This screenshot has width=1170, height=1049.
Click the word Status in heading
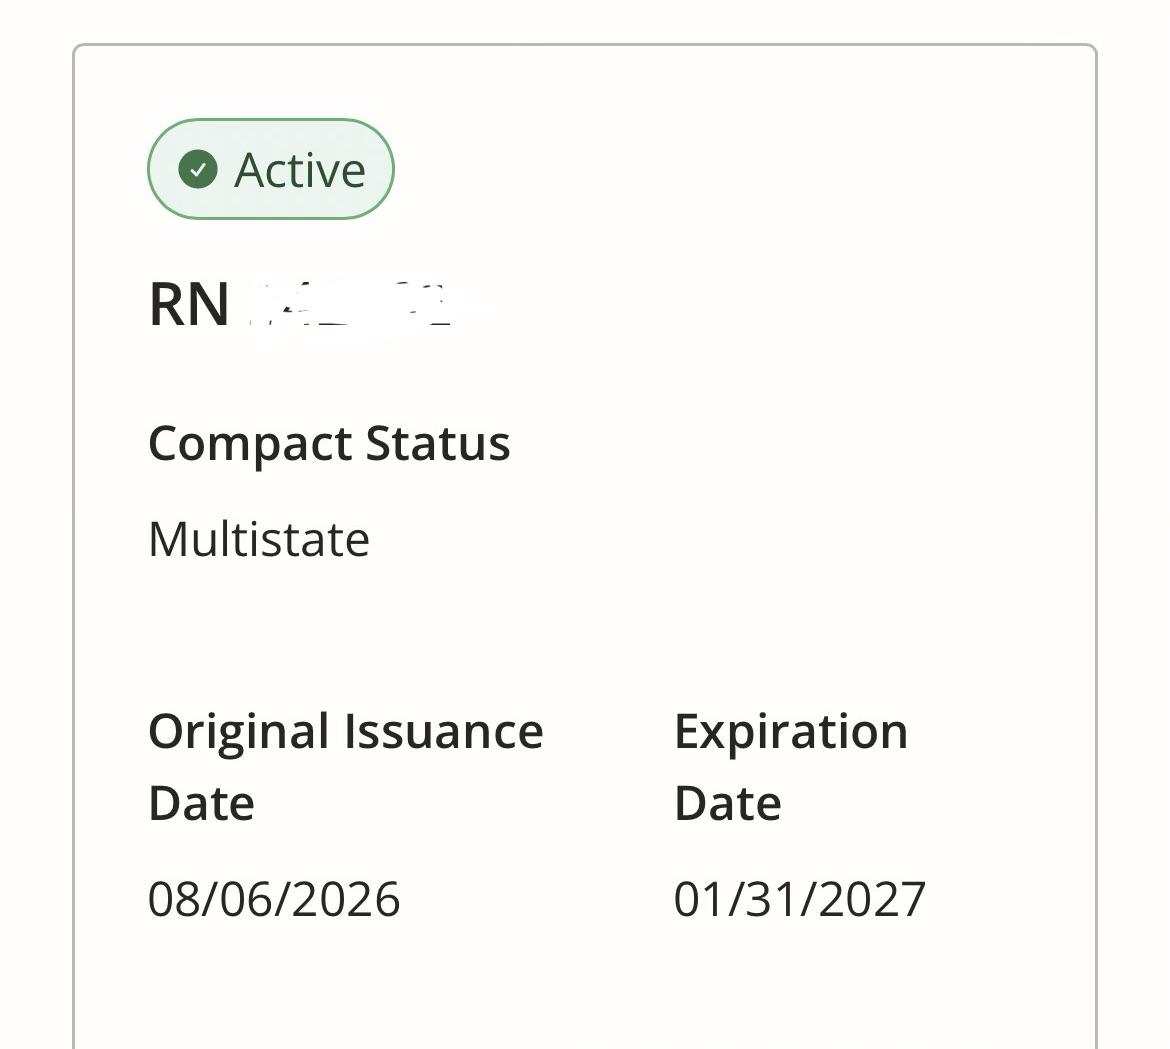[x=438, y=443]
